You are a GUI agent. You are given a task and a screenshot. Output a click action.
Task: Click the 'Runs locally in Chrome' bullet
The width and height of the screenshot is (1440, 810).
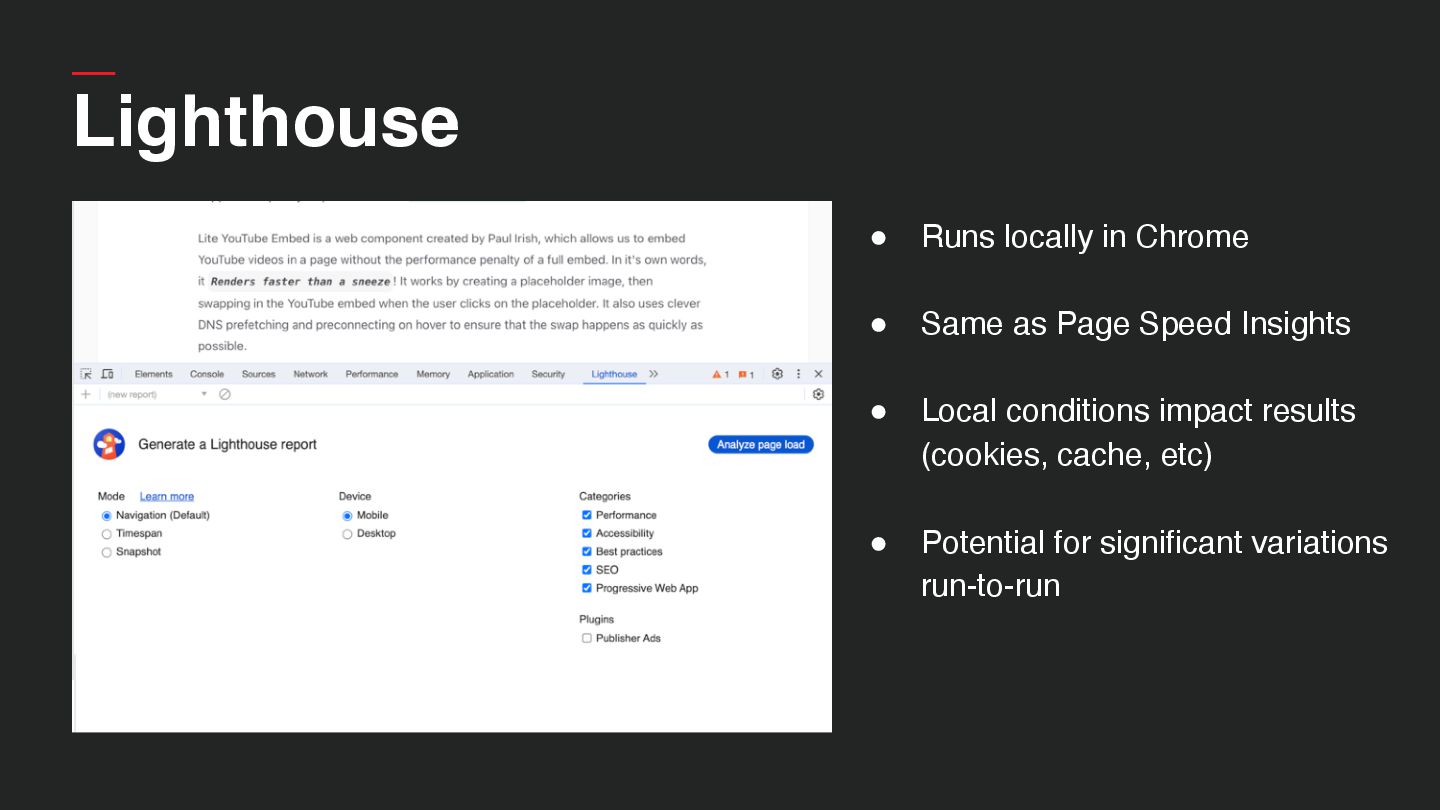(1085, 236)
